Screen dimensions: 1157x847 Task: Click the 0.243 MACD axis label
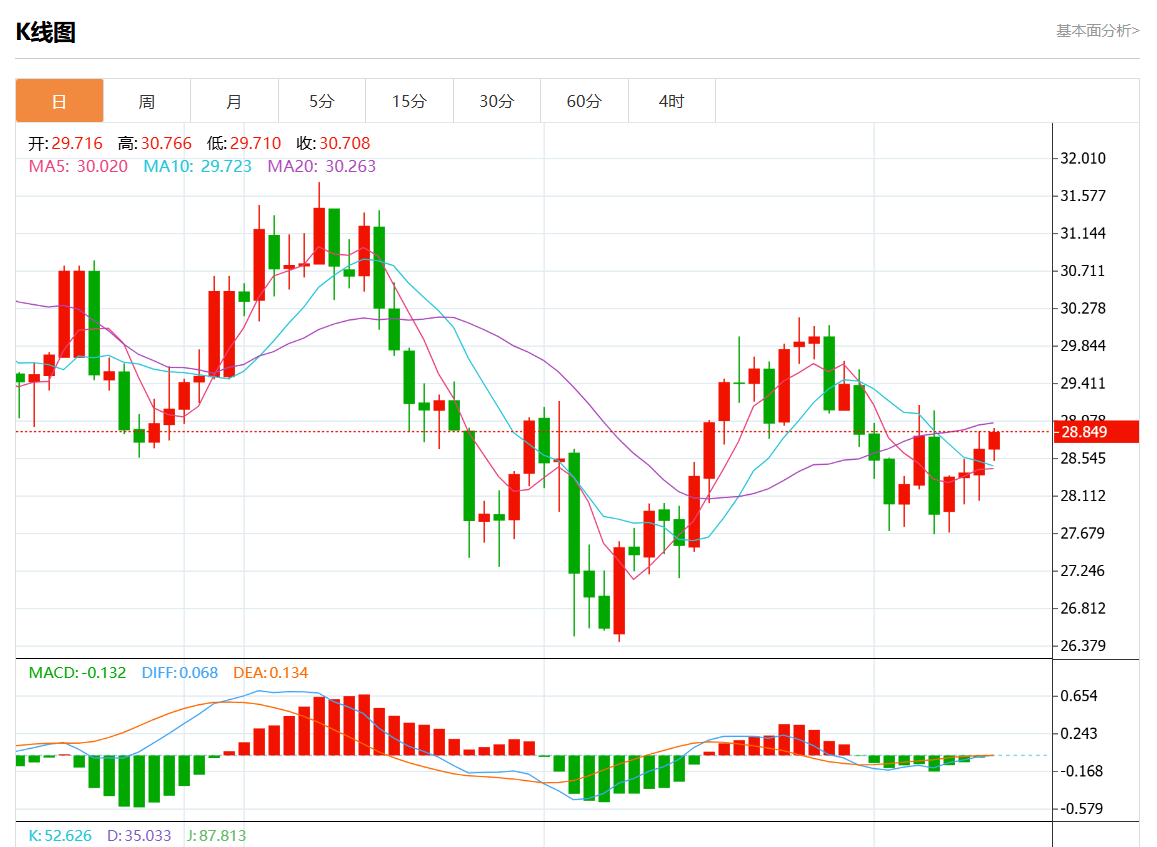coord(1079,733)
